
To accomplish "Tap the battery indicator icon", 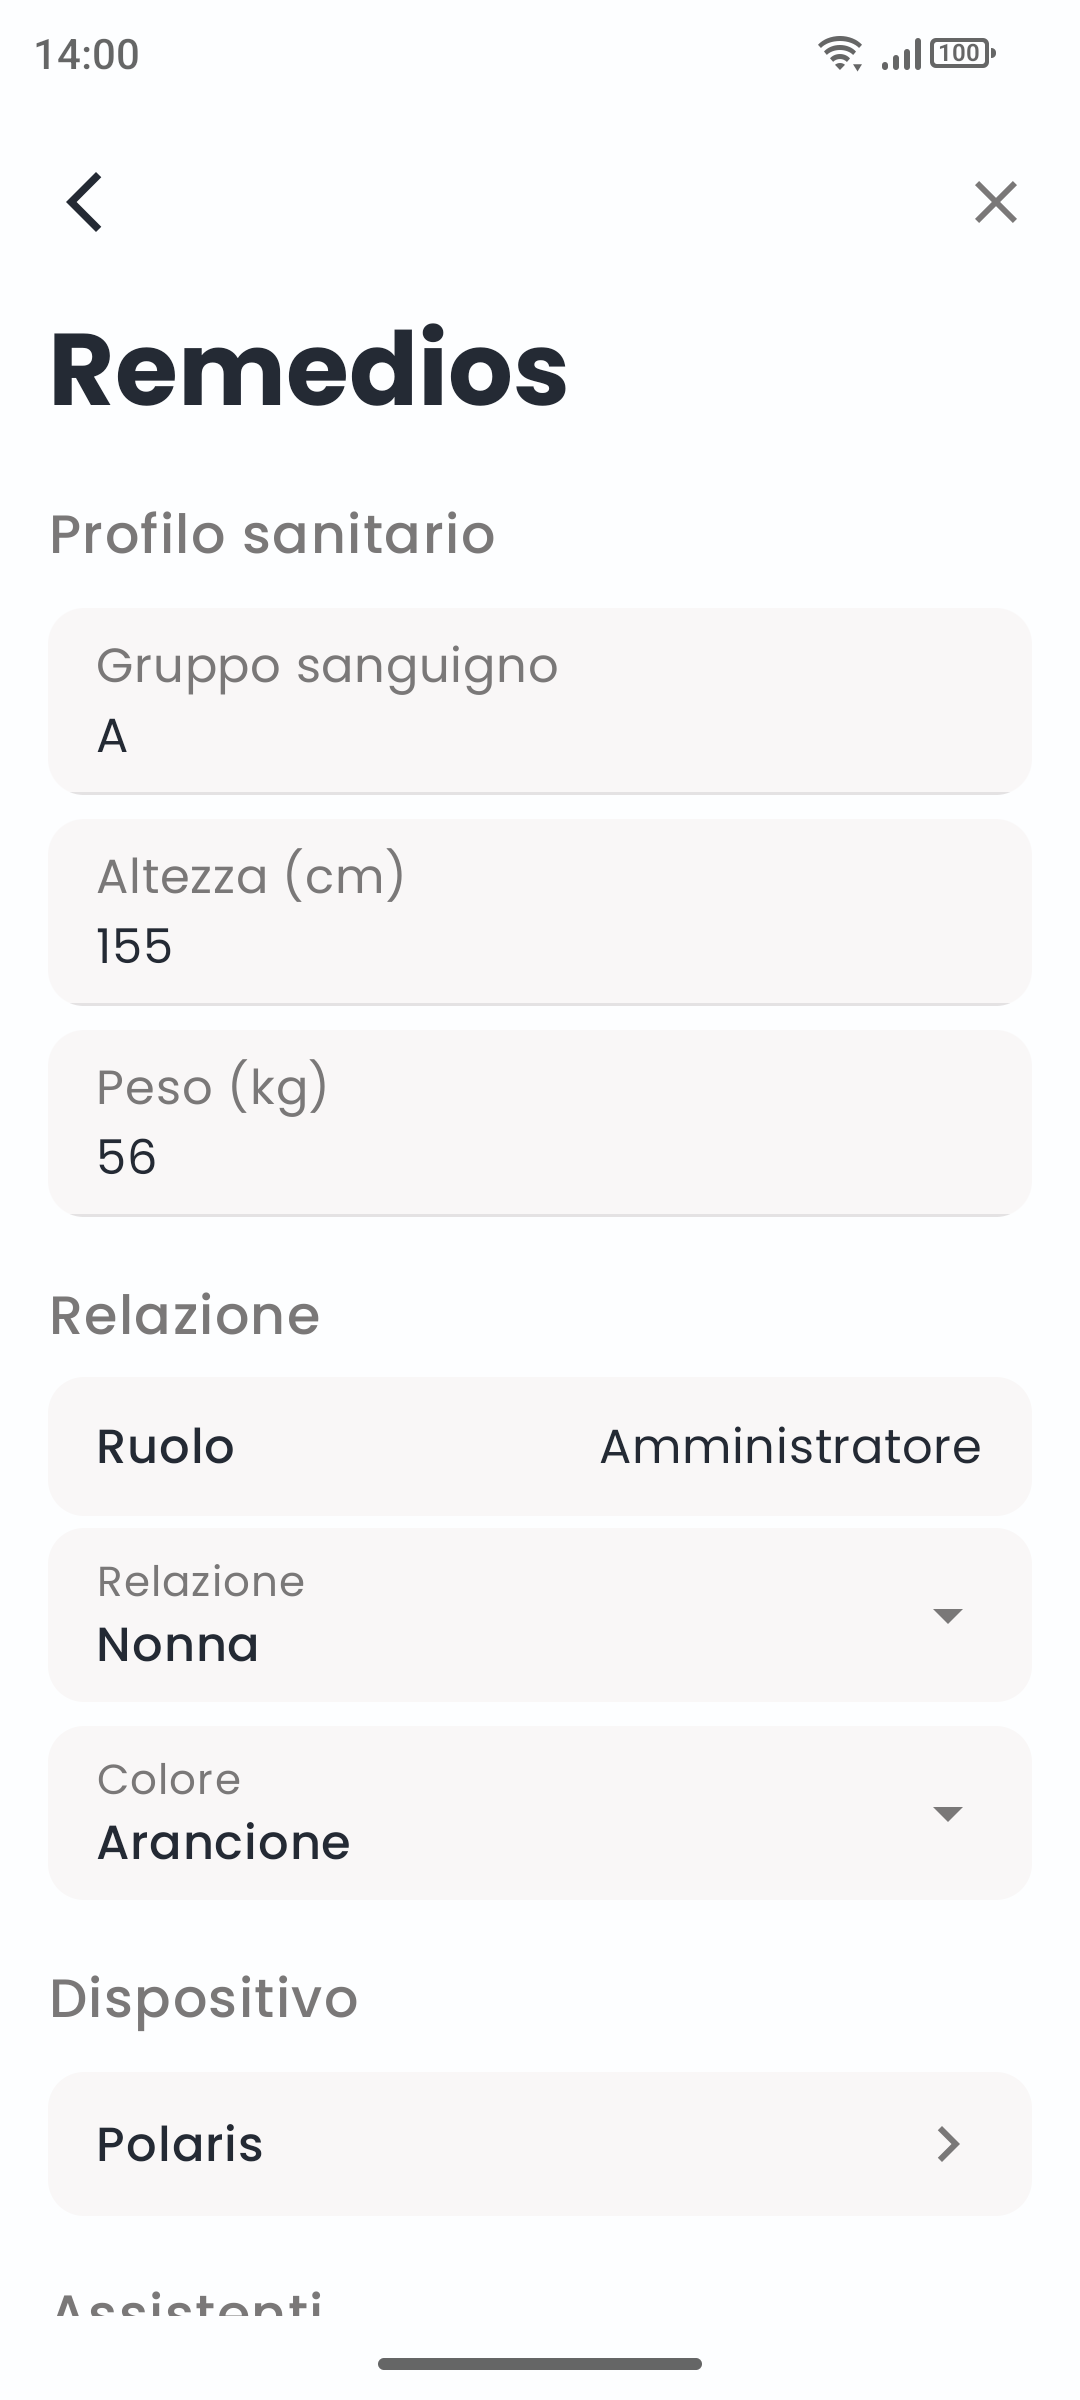I will [962, 53].
